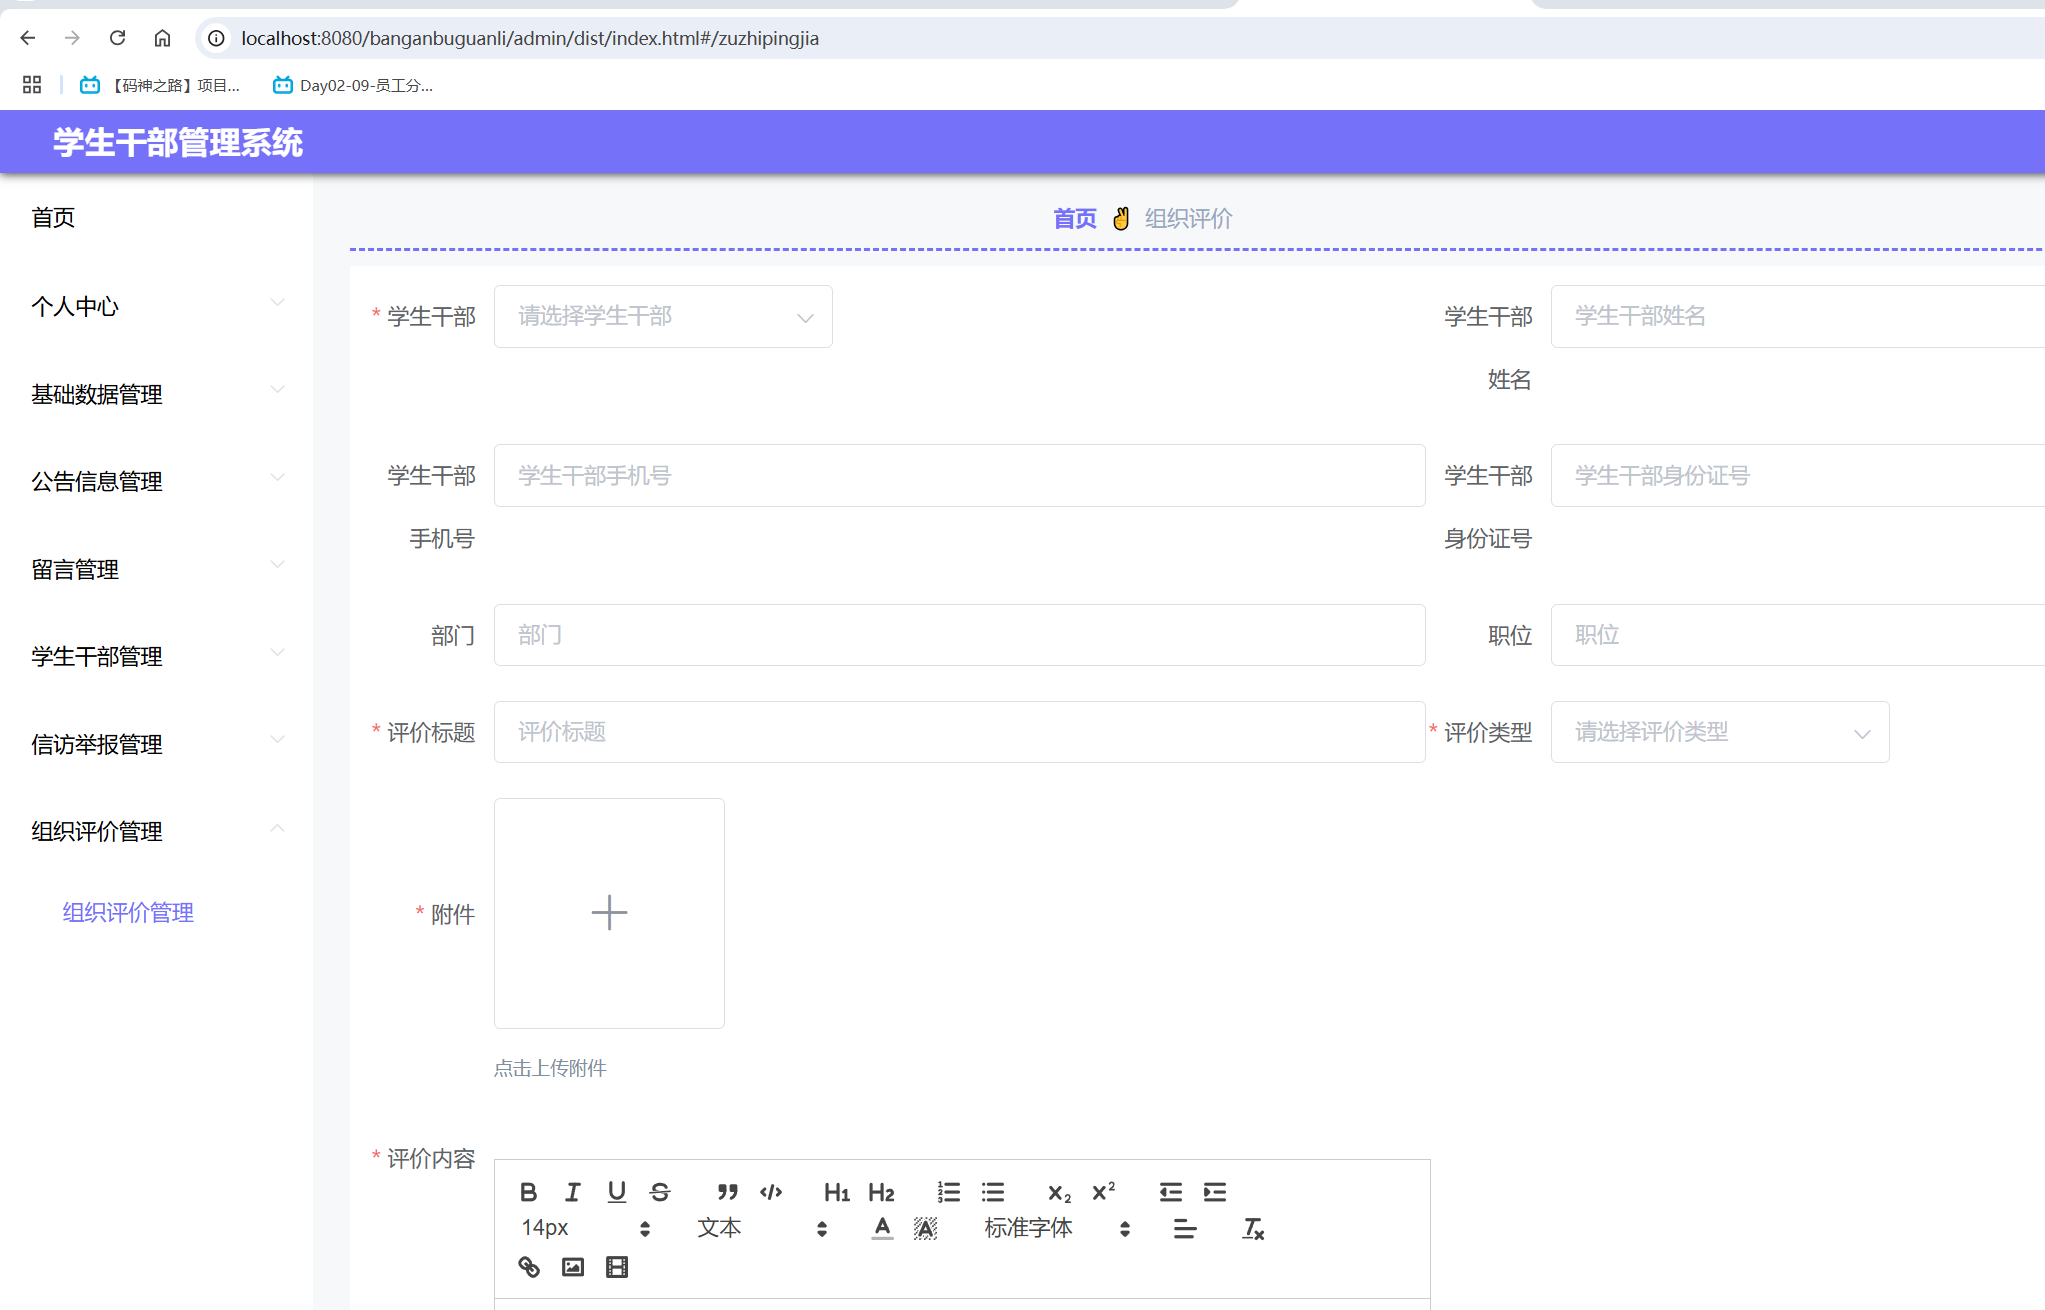Open text background color picker
Image resolution: width=2045 pixels, height=1310 pixels.
[926, 1228]
